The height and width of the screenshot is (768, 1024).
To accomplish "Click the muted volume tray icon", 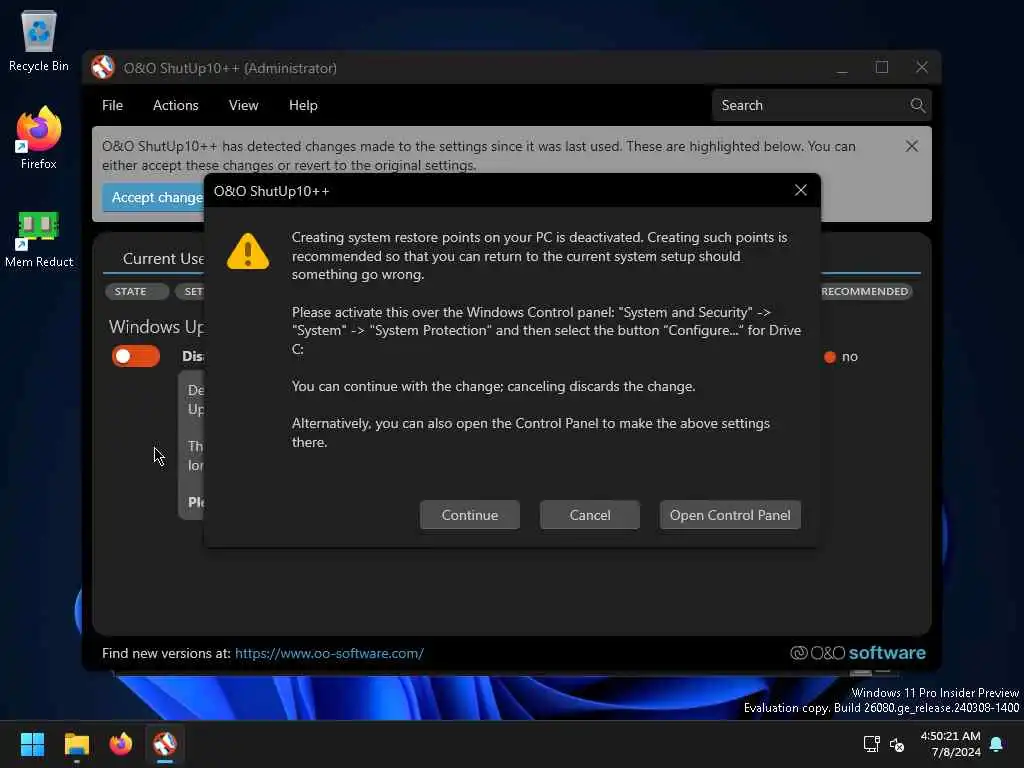I will (897, 744).
